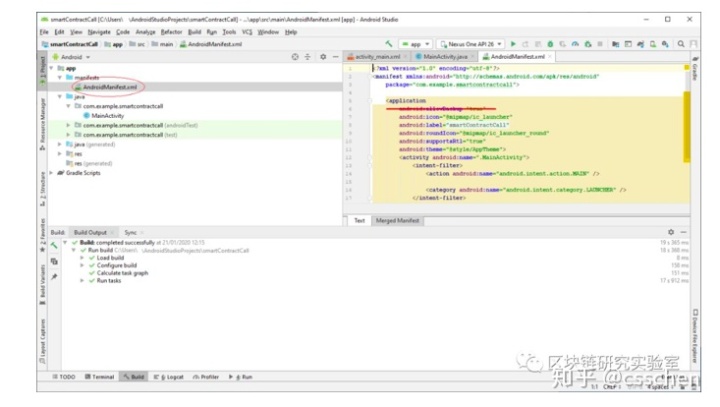Expand com.example.smartcontractcall (androidTest) package
This screenshot has width=720, height=407.
click(x=68, y=125)
